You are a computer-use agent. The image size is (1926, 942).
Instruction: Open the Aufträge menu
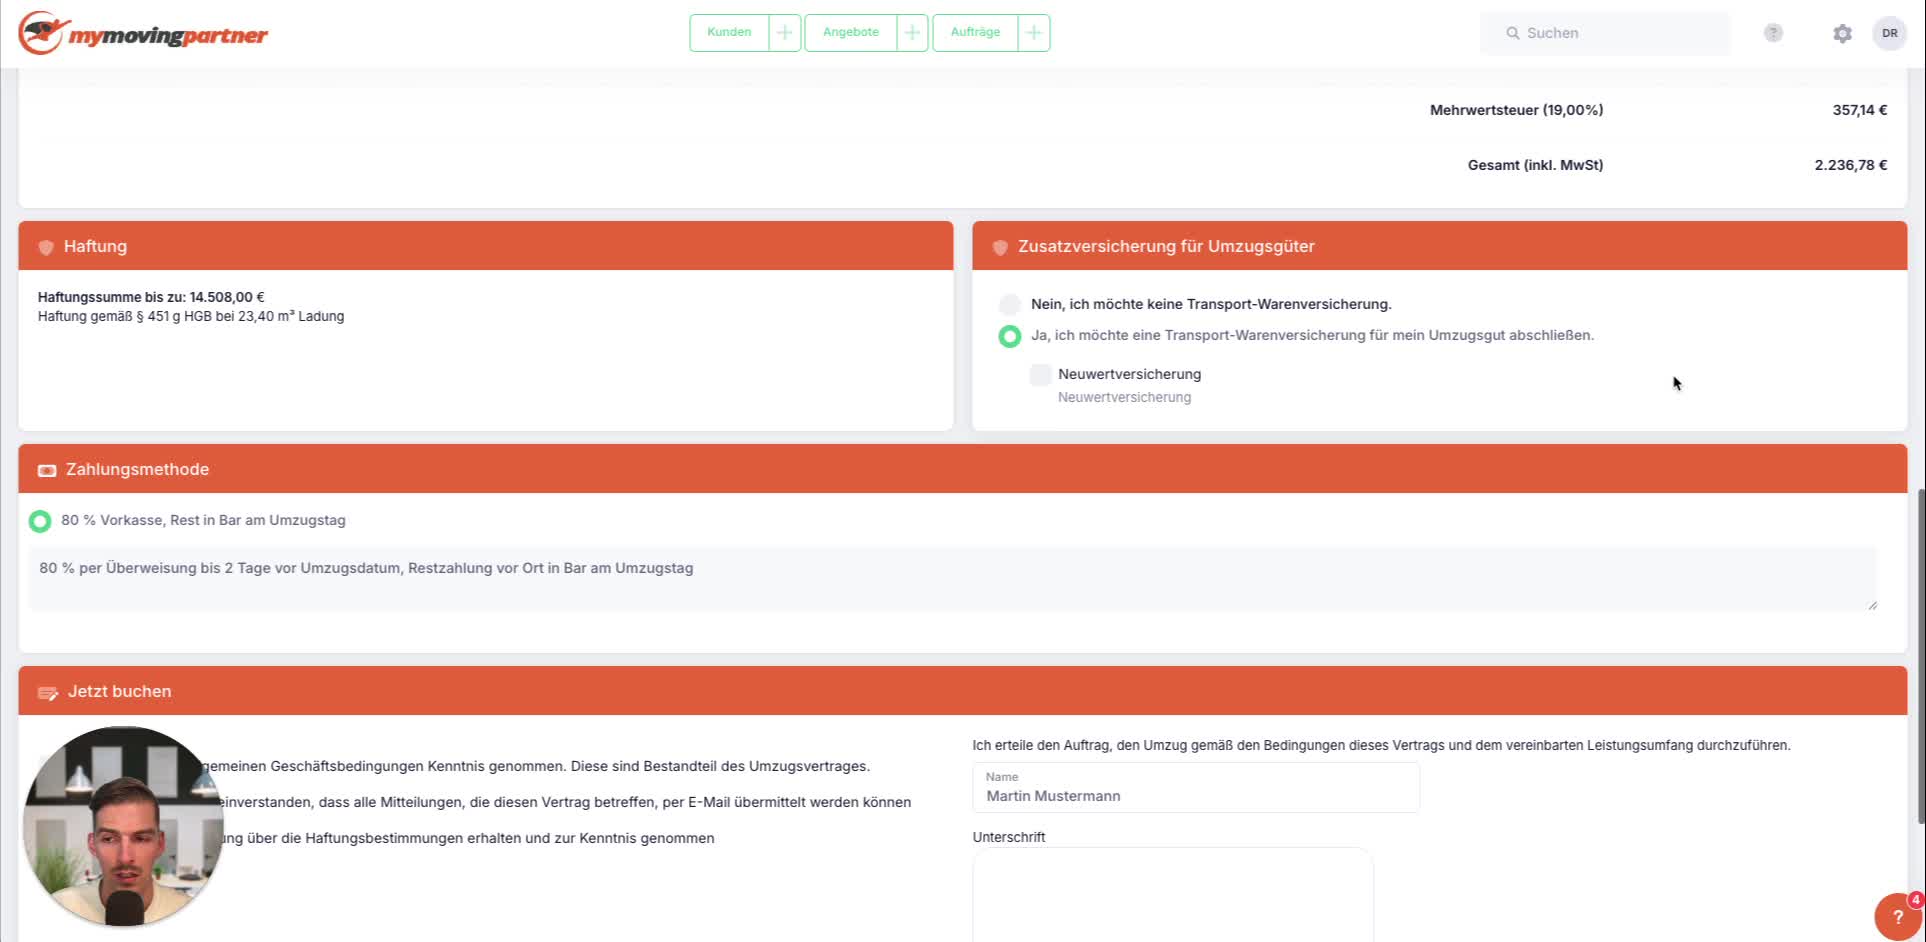[975, 33]
